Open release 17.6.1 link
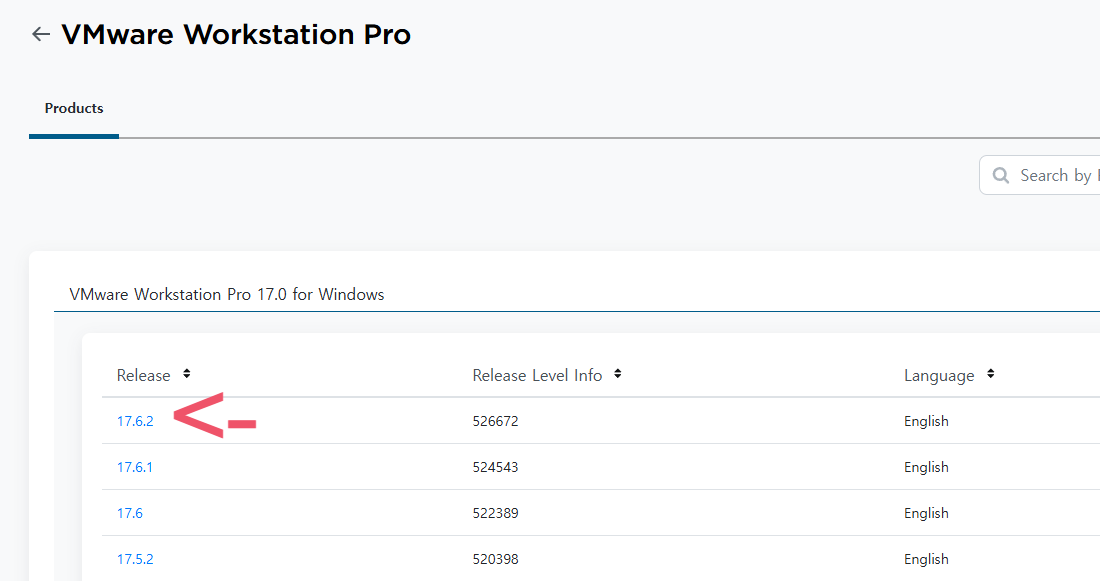This screenshot has width=1100, height=581. point(135,467)
